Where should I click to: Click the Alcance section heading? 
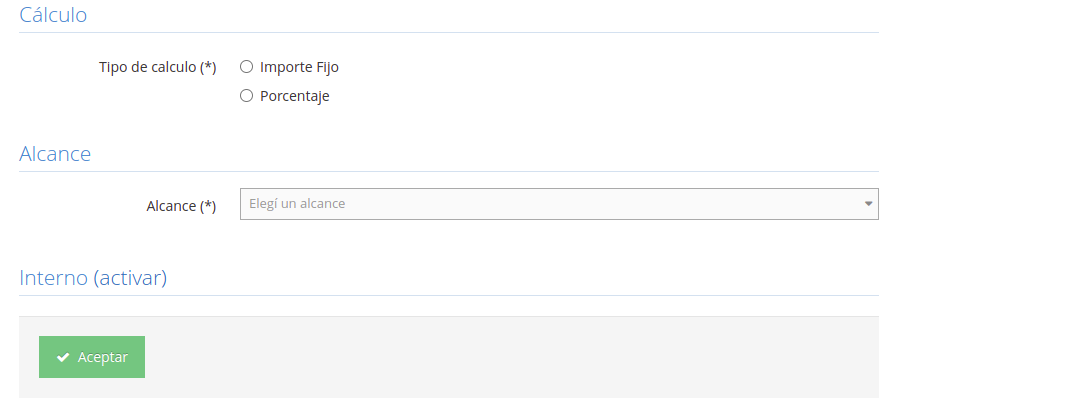(55, 154)
